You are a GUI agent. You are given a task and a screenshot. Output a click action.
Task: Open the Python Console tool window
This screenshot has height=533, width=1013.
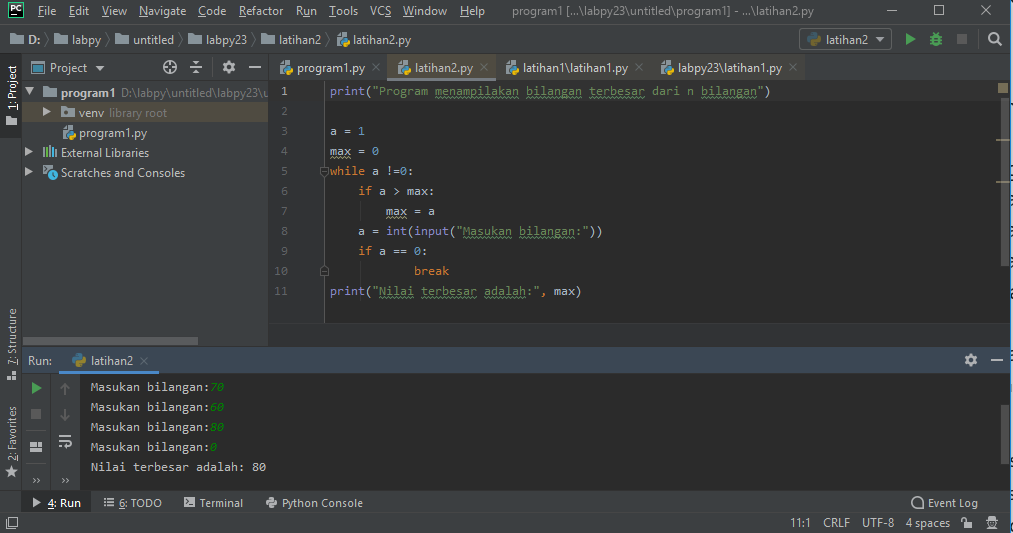(x=314, y=503)
